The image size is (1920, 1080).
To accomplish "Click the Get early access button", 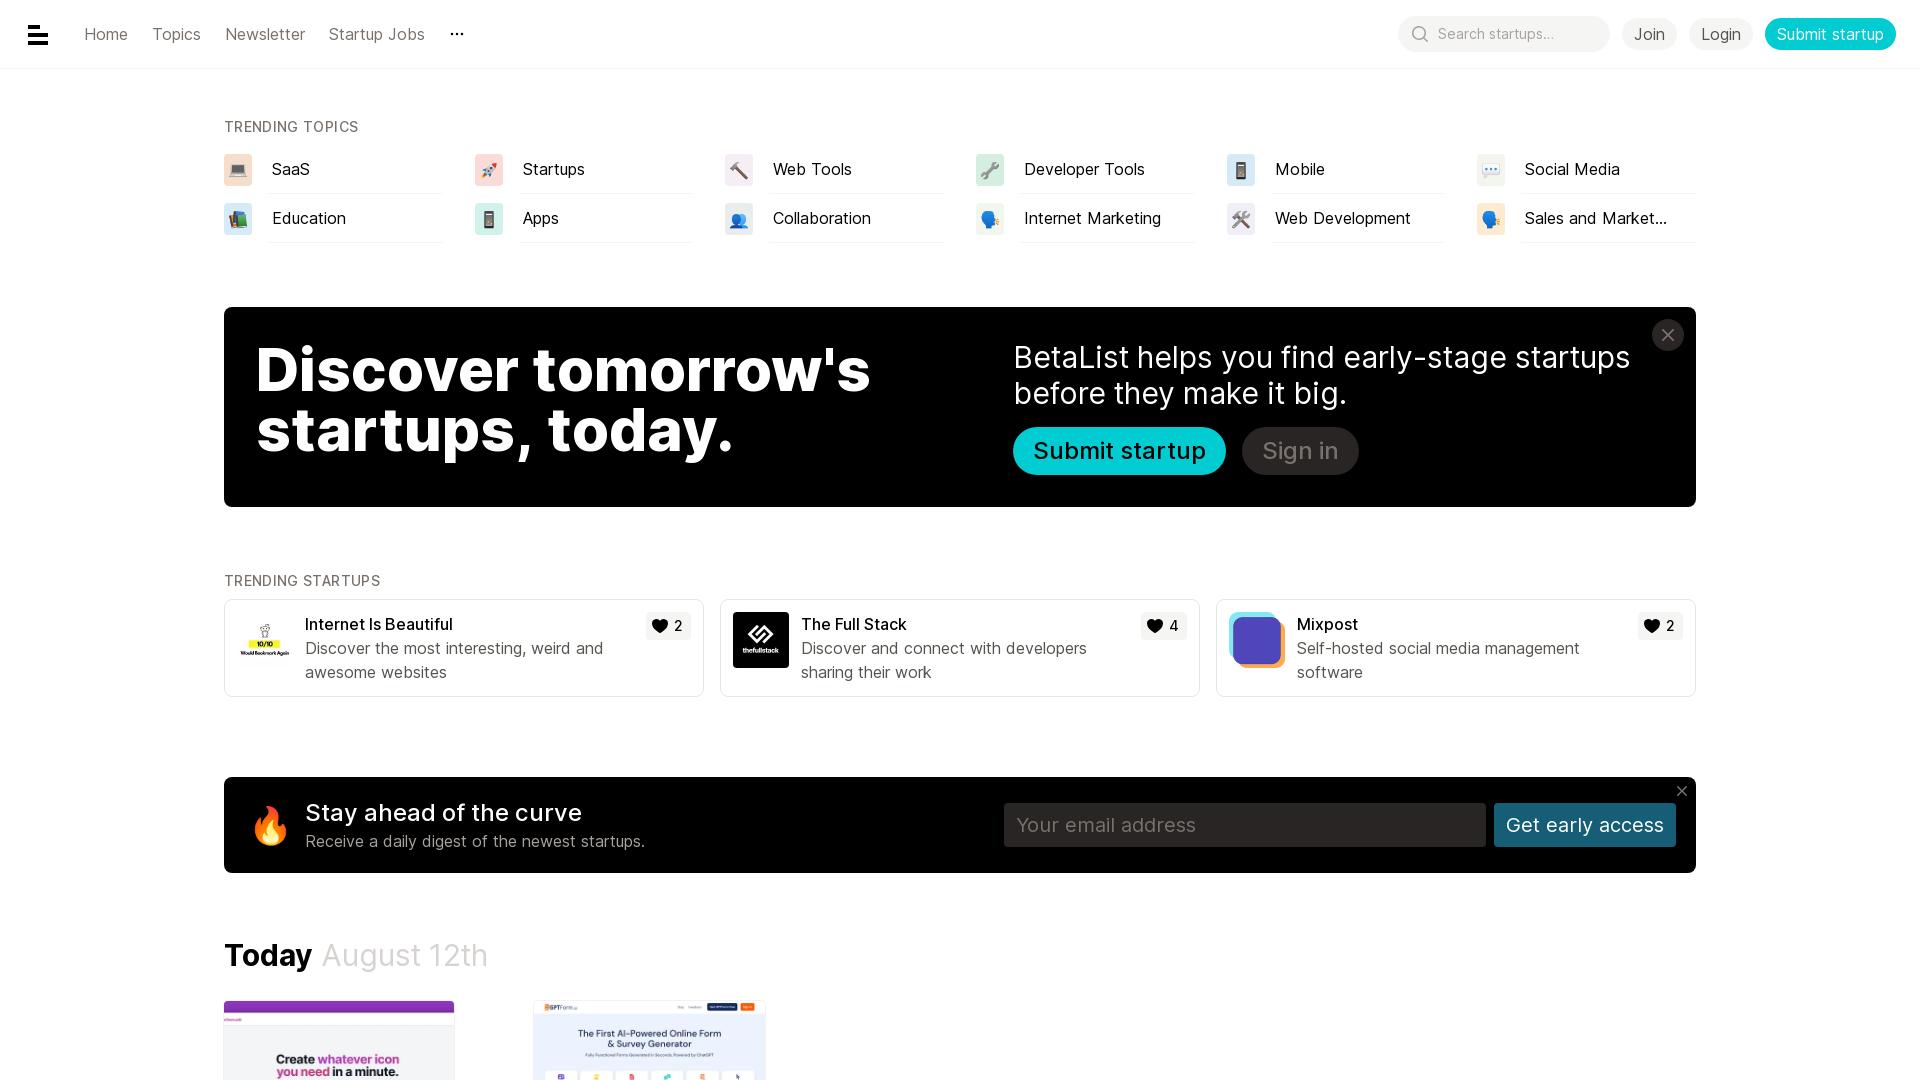I will [x=1584, y=824].
